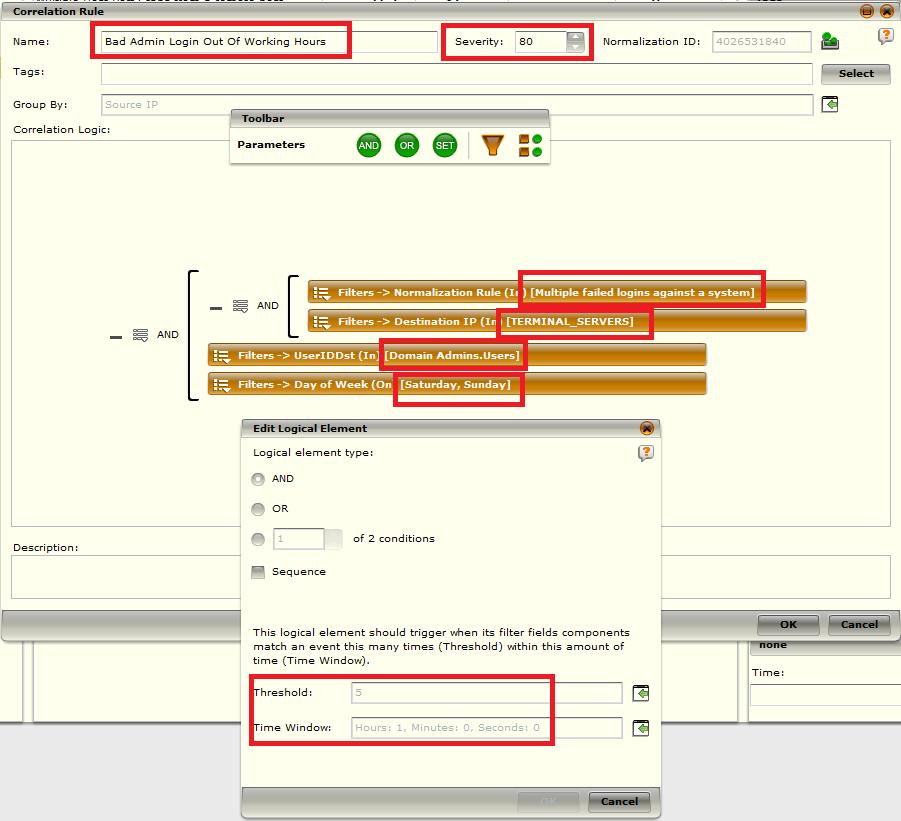Click filter icon on UserIDDst row

[221, 356]
